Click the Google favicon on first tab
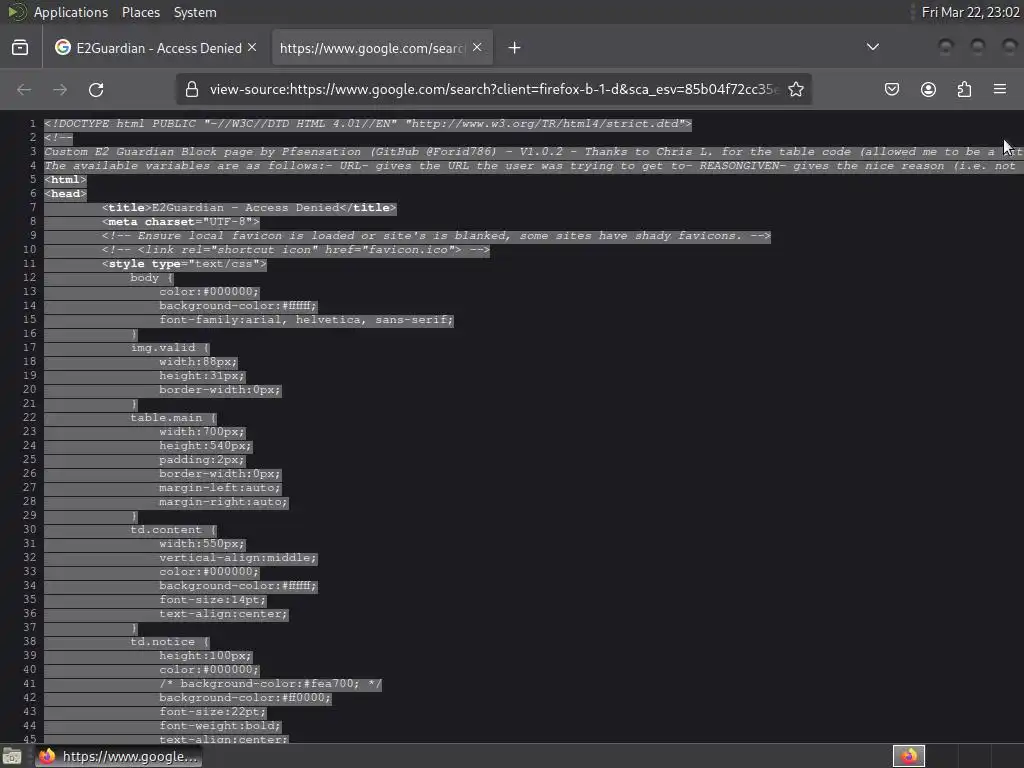 pos(63,48)
